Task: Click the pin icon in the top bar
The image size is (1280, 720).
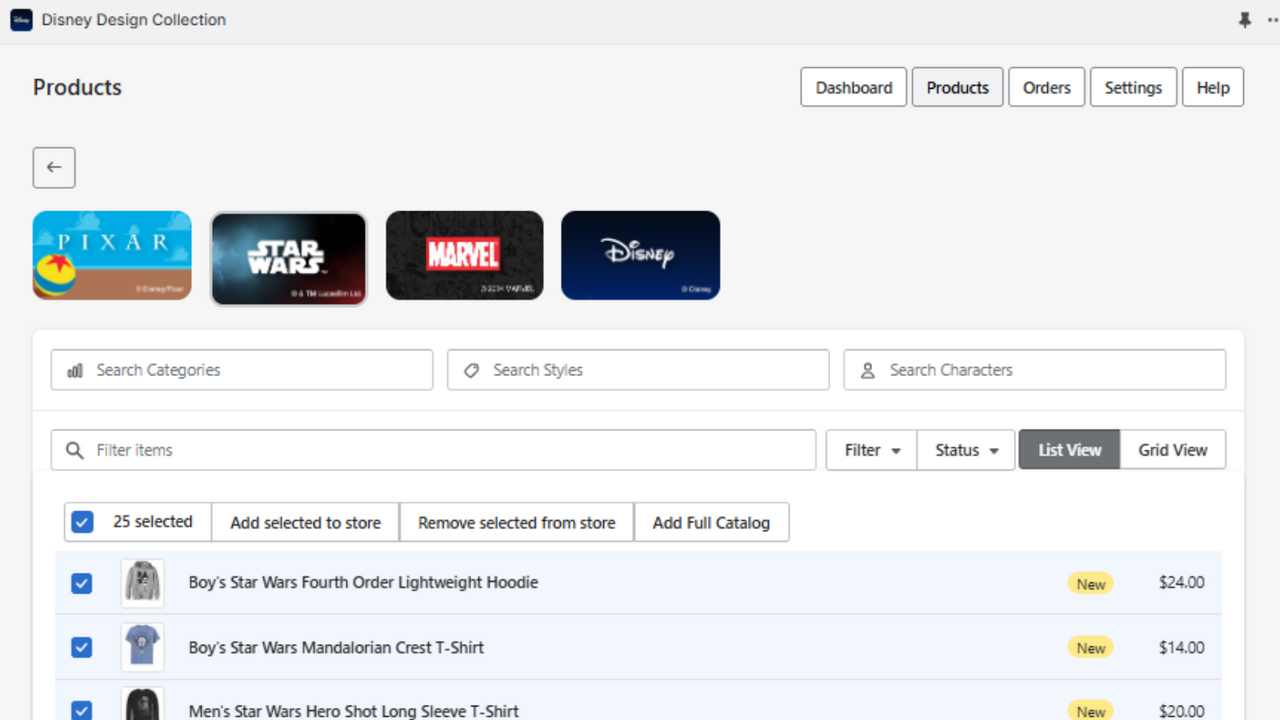Action: [x=1244, y=19]
